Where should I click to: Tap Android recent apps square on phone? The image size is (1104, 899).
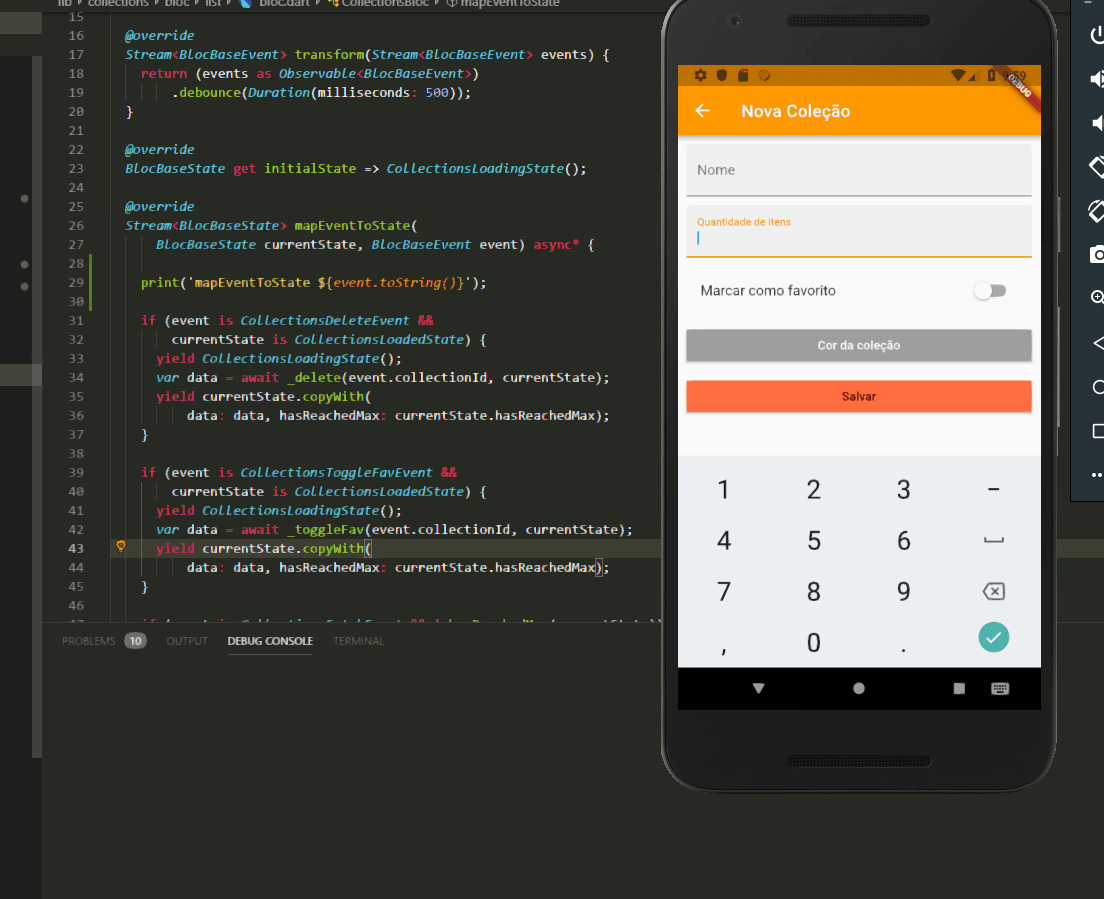coord(959,689)
